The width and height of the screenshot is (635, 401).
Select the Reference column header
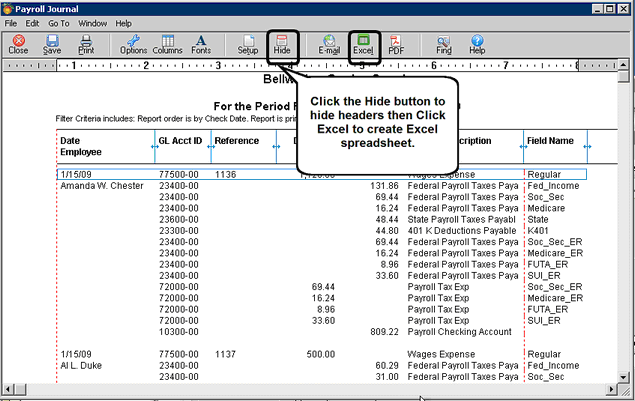pyautogui.click(x=237, y=141)
